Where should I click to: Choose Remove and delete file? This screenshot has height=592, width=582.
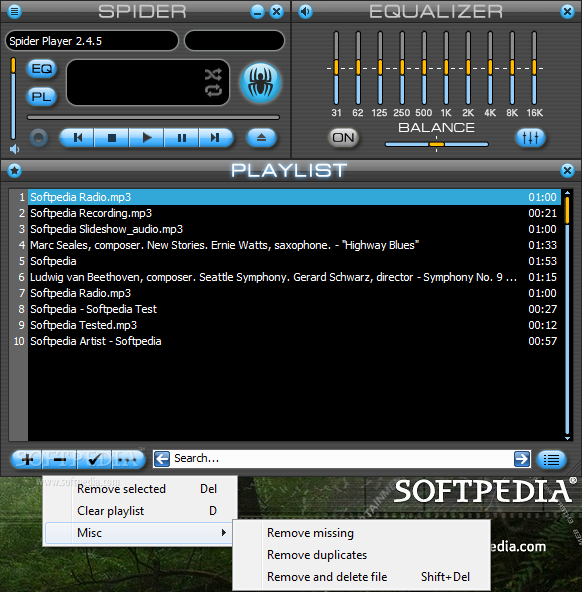pyautogui.click(x=362, y=577)
